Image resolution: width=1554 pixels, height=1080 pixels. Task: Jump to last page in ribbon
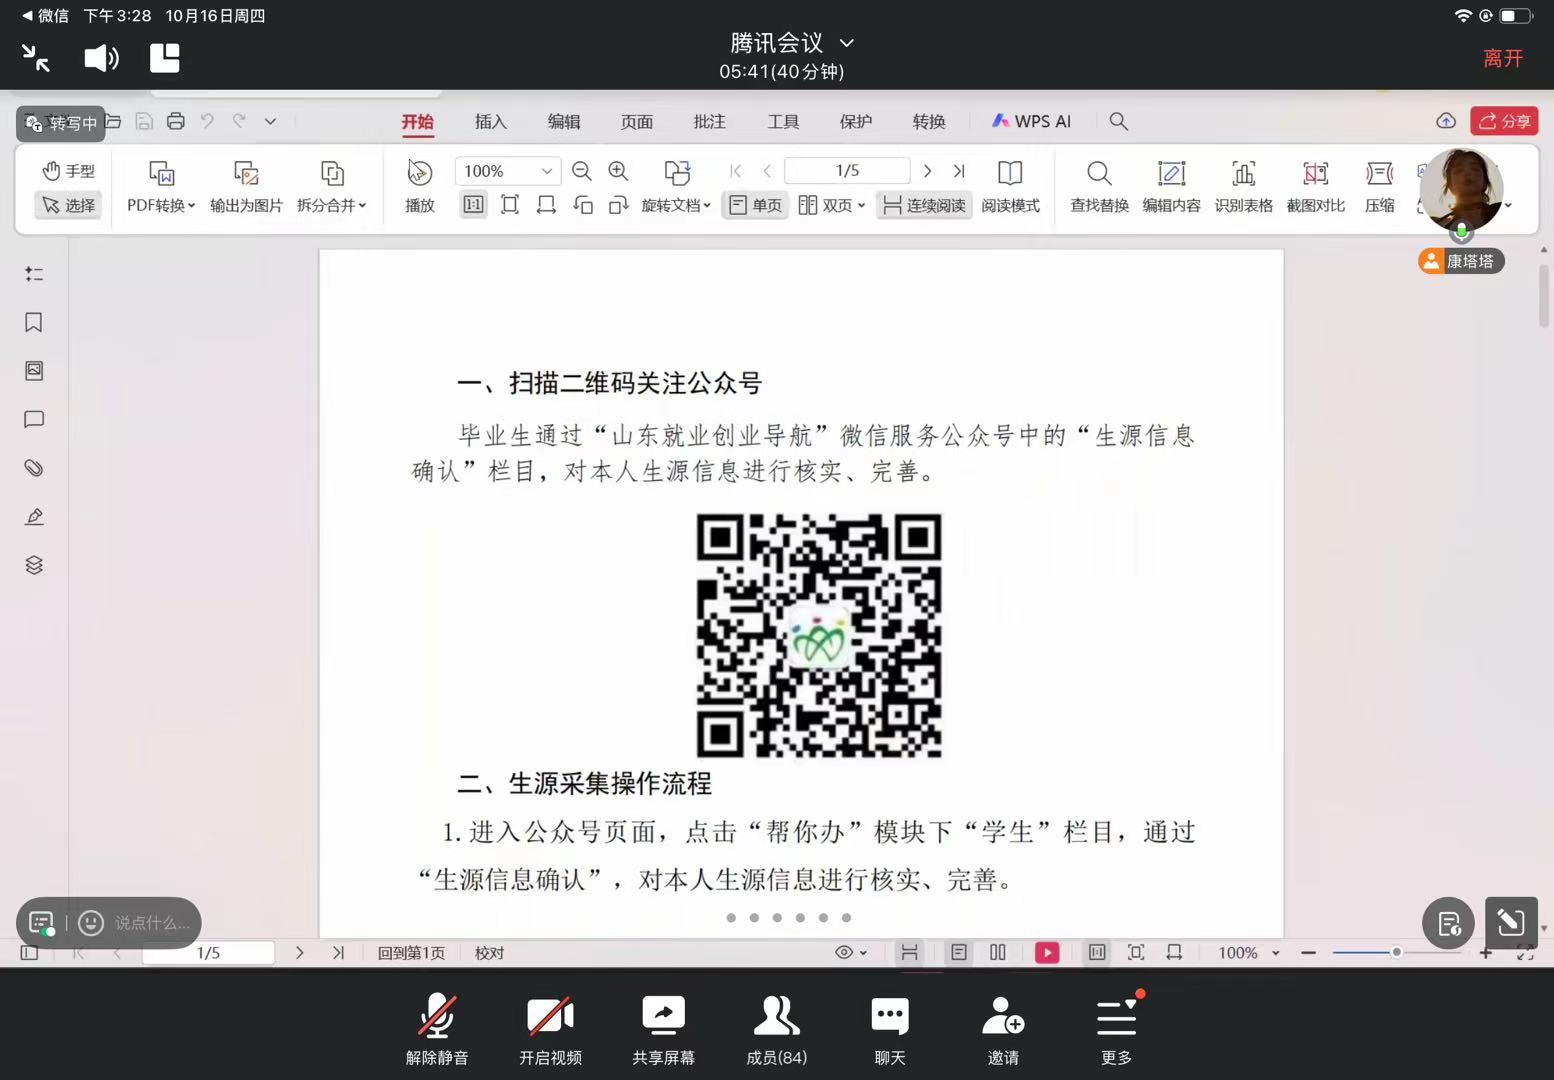[959, 171]
